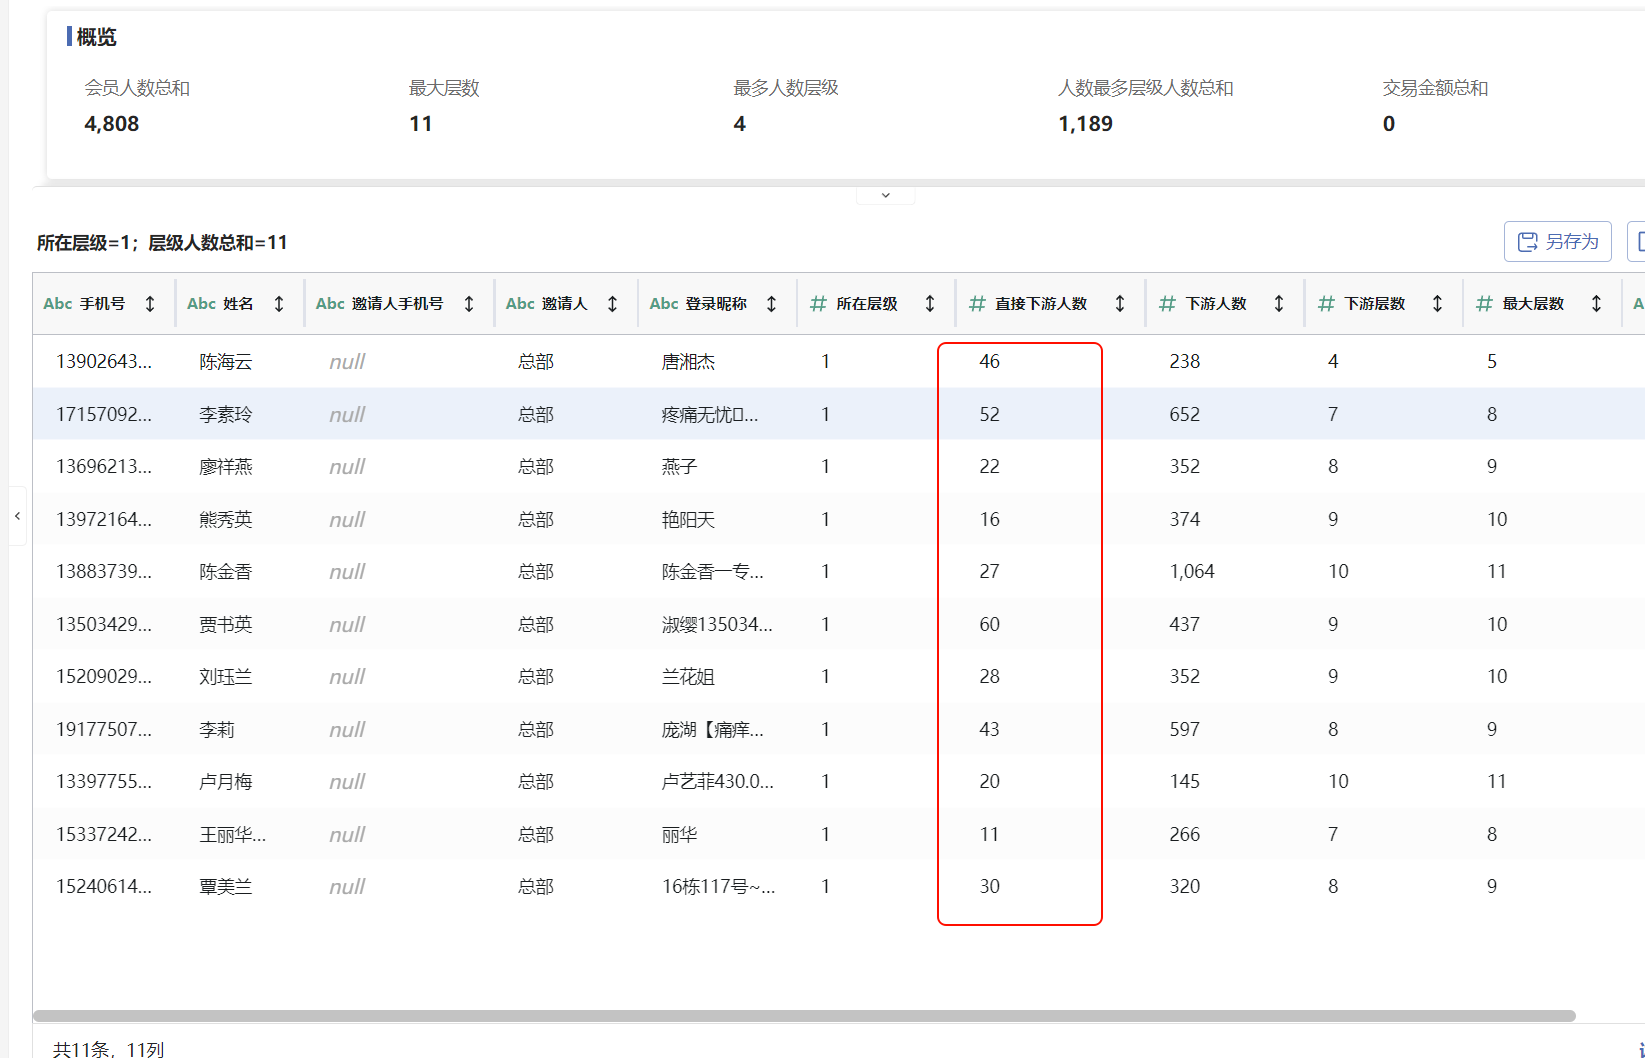Select the row for 陈海云

(x=838, y=361)
